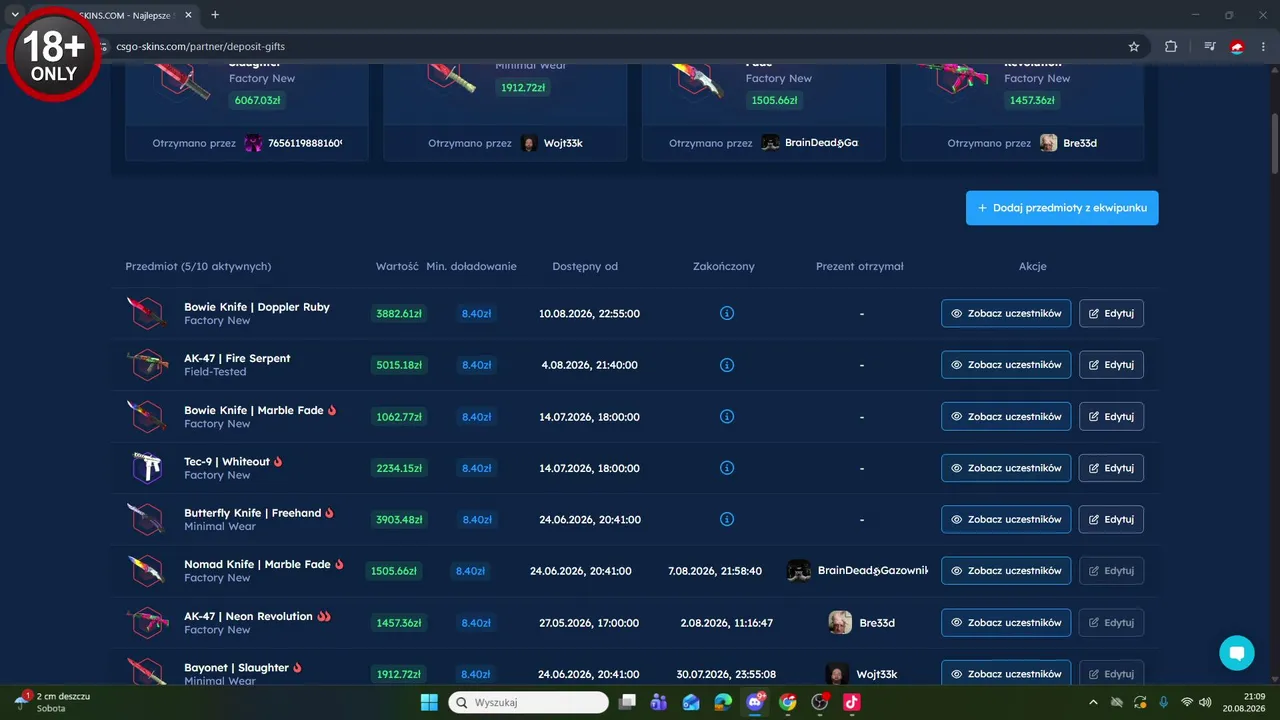Edit the AK-47 Fire Serpent gift
The height and width of the screenshot is (720, 1280).
[1111, 365]
